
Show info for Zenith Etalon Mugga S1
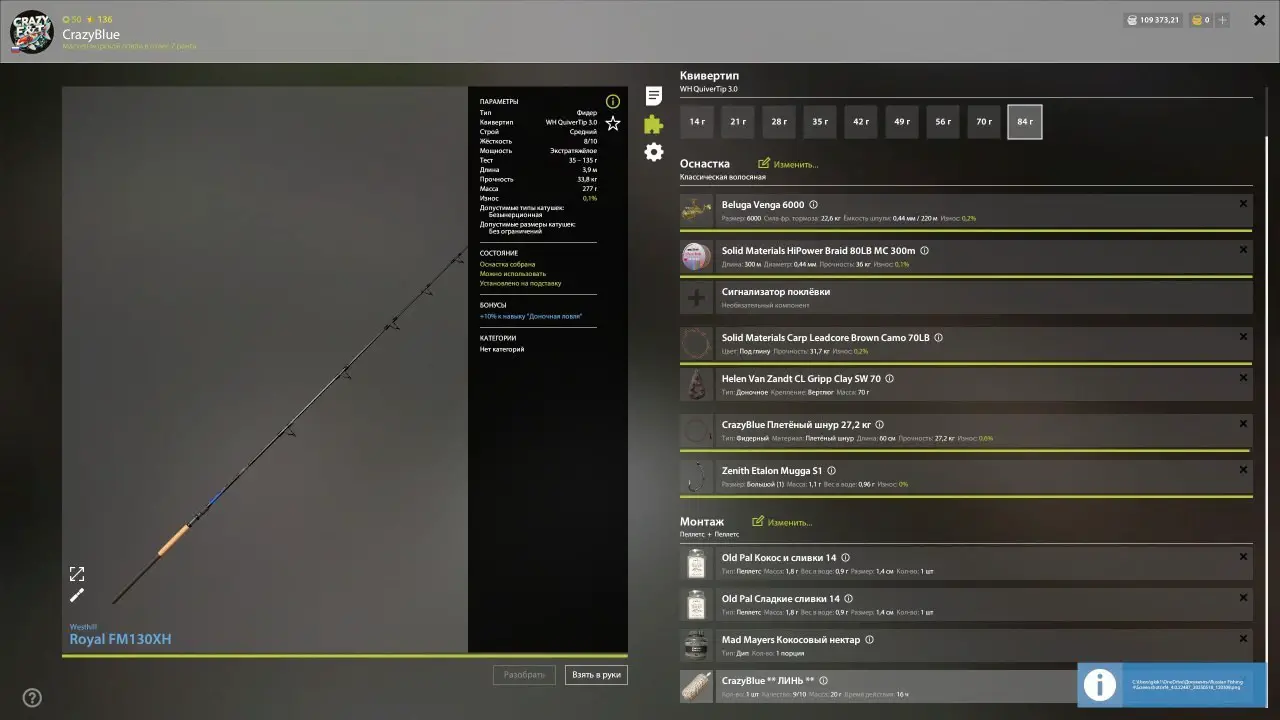(x=831, y=471)
